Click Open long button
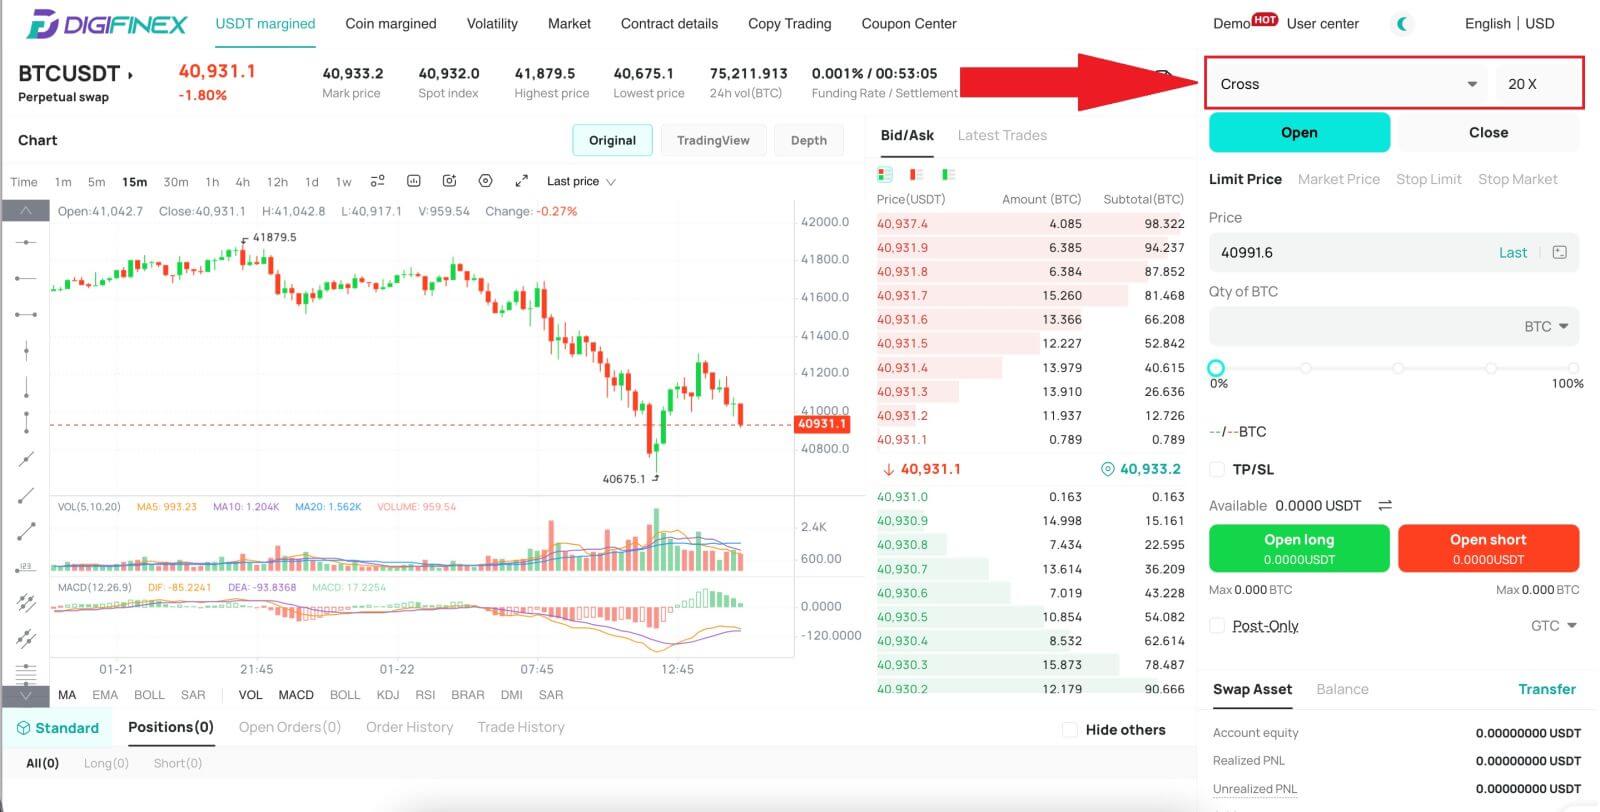The image size is (1600, 812). 1299,548
